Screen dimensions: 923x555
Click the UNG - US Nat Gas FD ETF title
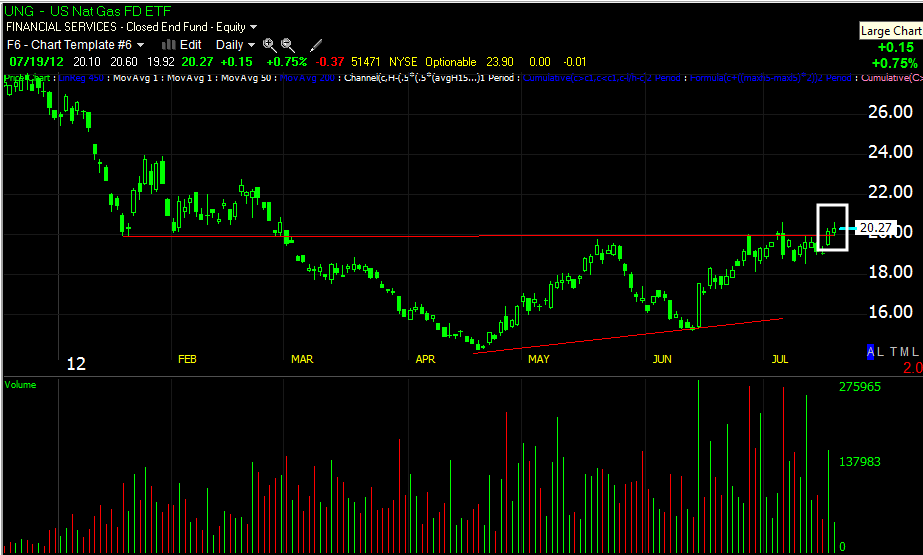(88, 11)
